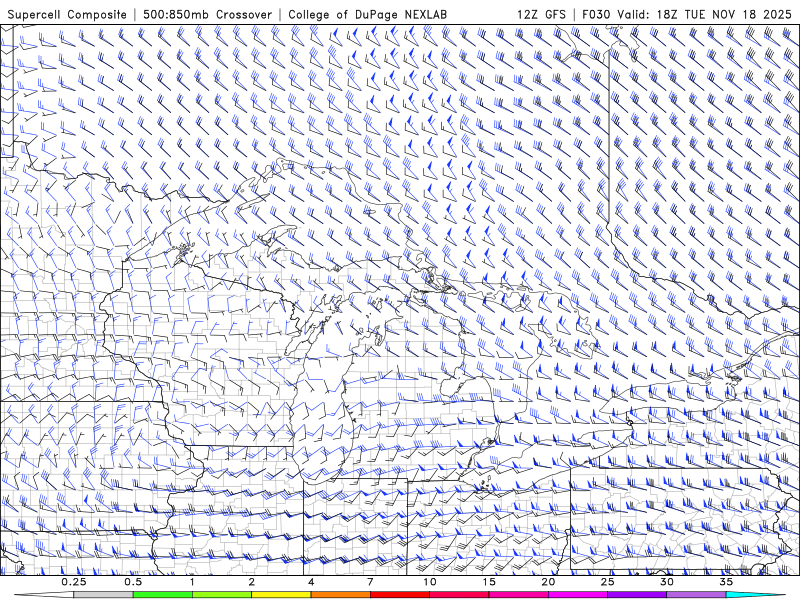Screen dimensions: 800x600
Task: Click the crimson 10–15 color bar segment
Action: [459, 595]
